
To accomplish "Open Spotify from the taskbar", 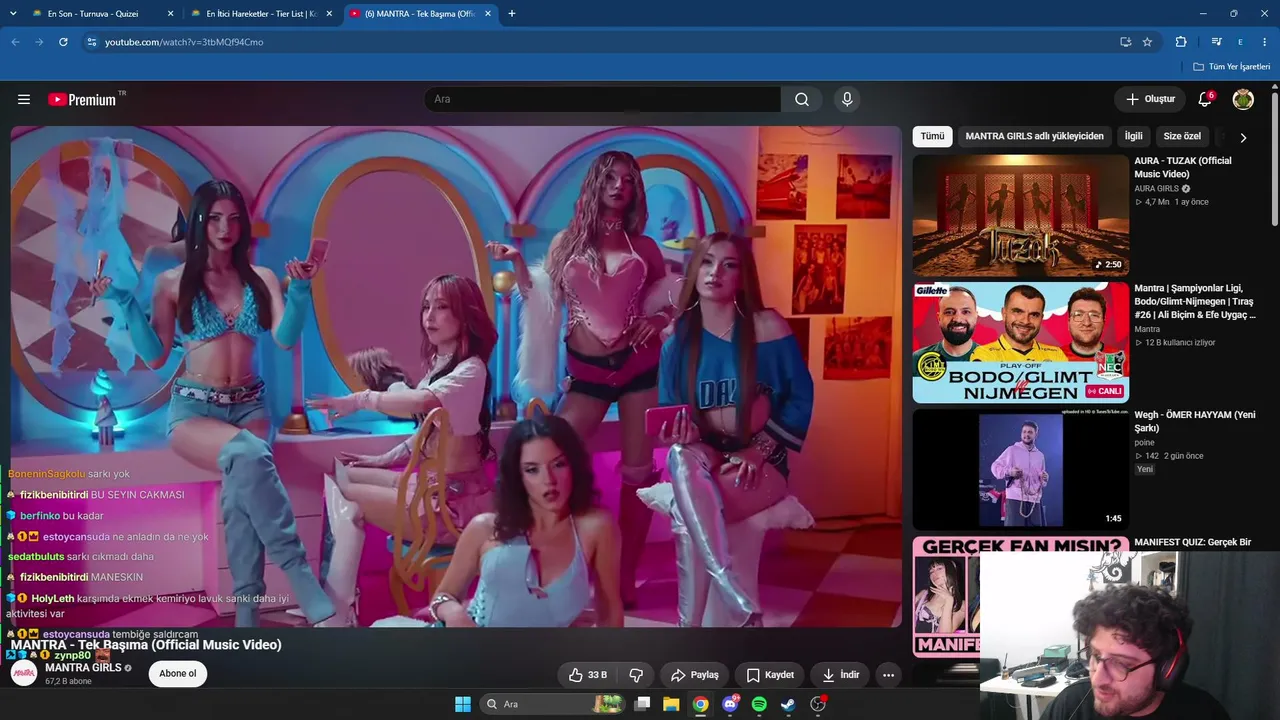I will click(759, 704).
